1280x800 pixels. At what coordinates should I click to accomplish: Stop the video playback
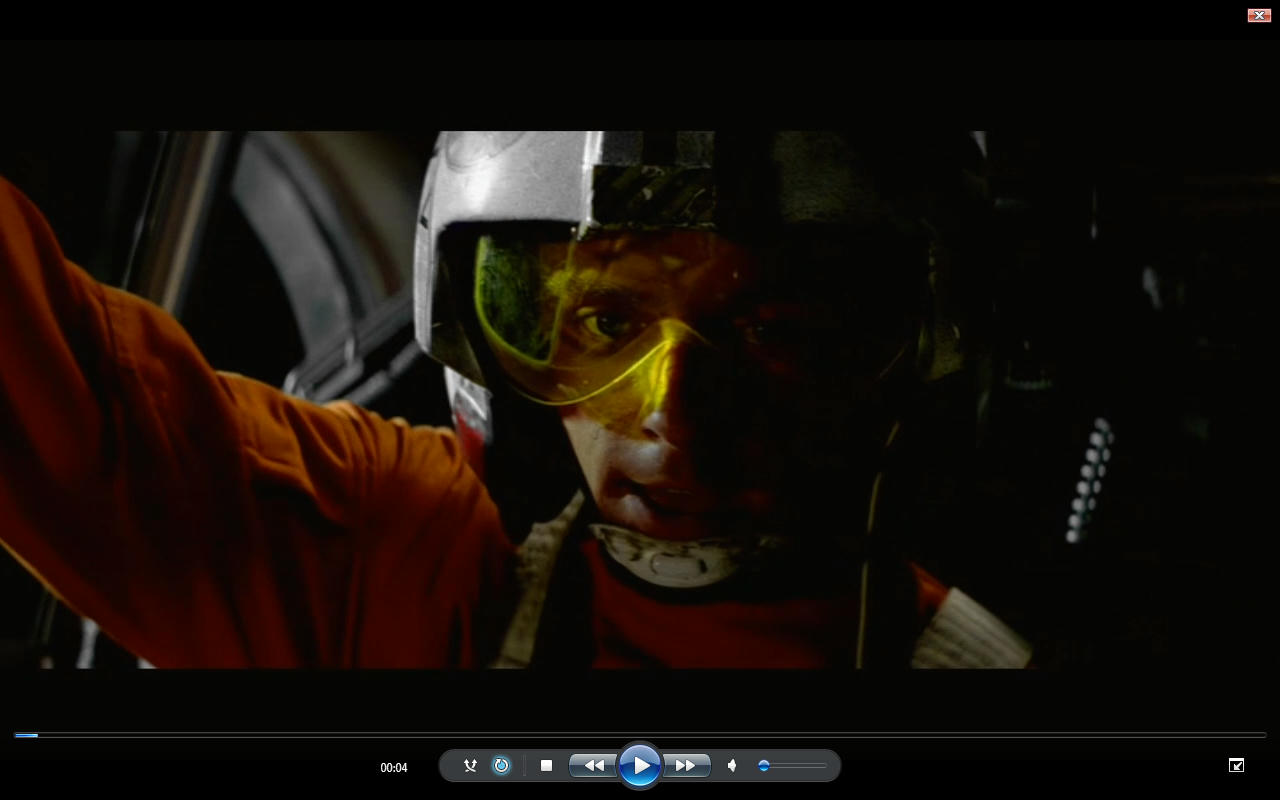point(546,766)
